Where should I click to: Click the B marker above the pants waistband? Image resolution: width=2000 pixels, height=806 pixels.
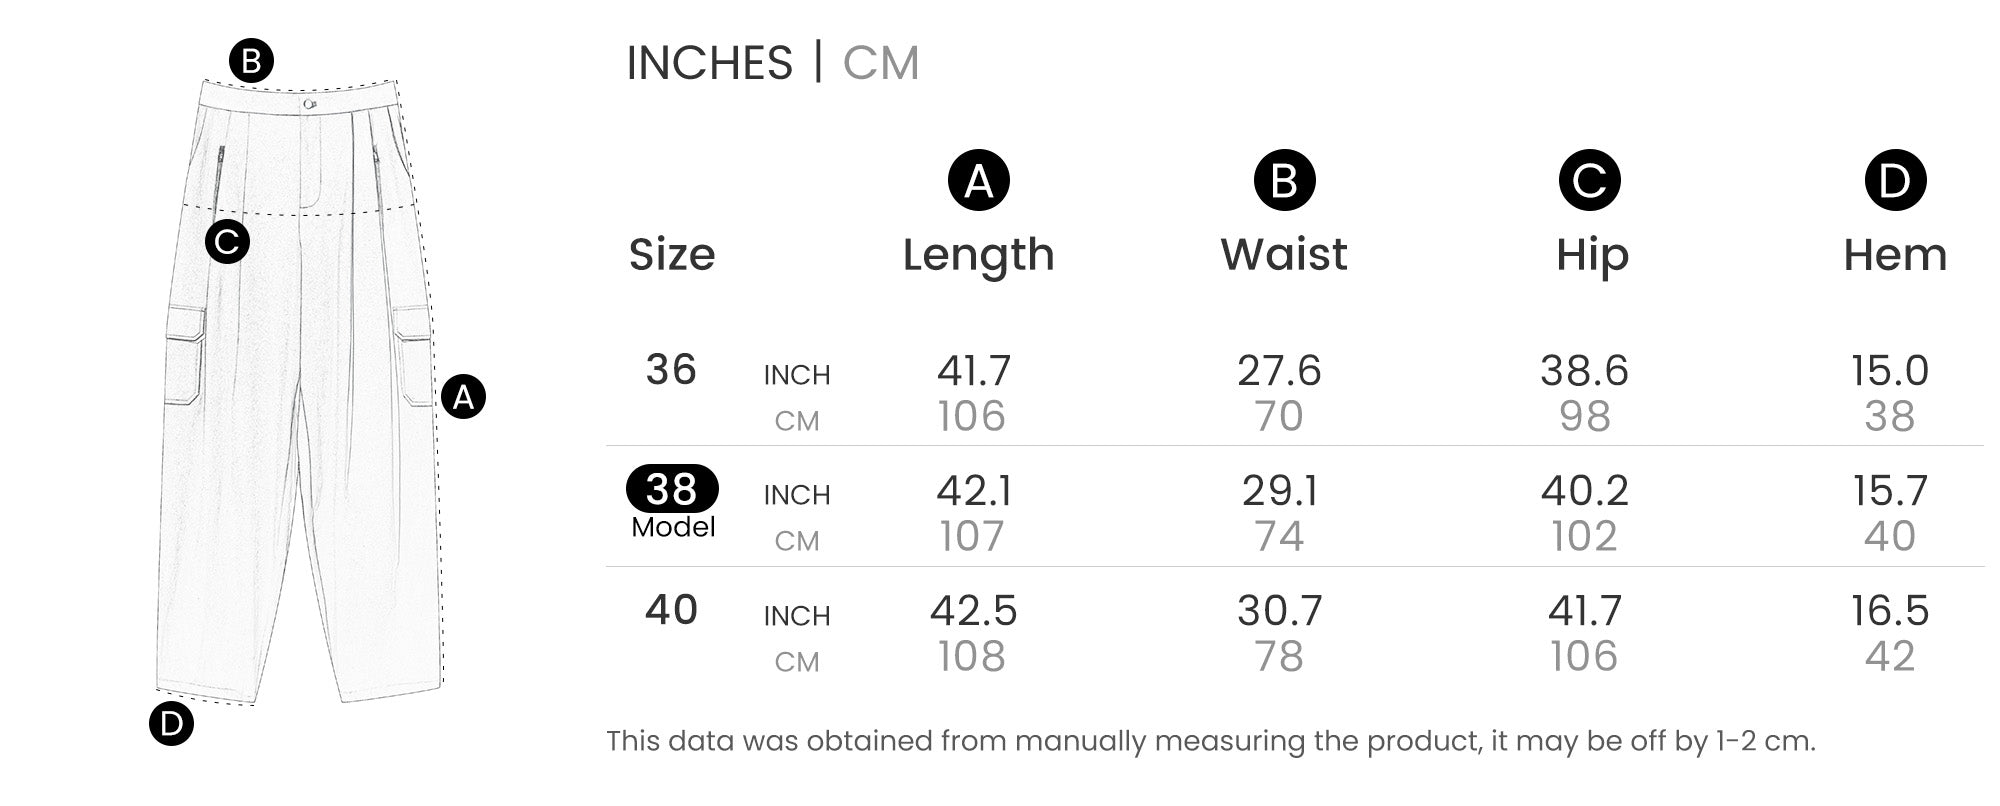[251, 61]
